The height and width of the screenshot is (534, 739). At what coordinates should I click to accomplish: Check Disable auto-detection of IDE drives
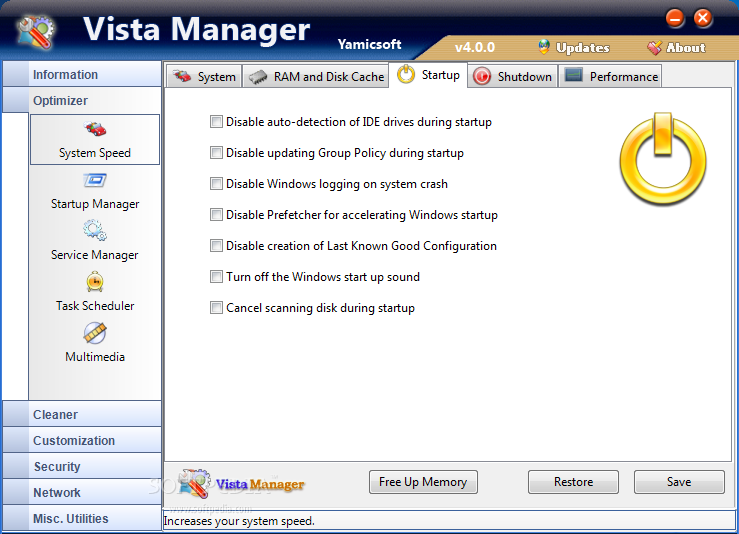[216, 122]
